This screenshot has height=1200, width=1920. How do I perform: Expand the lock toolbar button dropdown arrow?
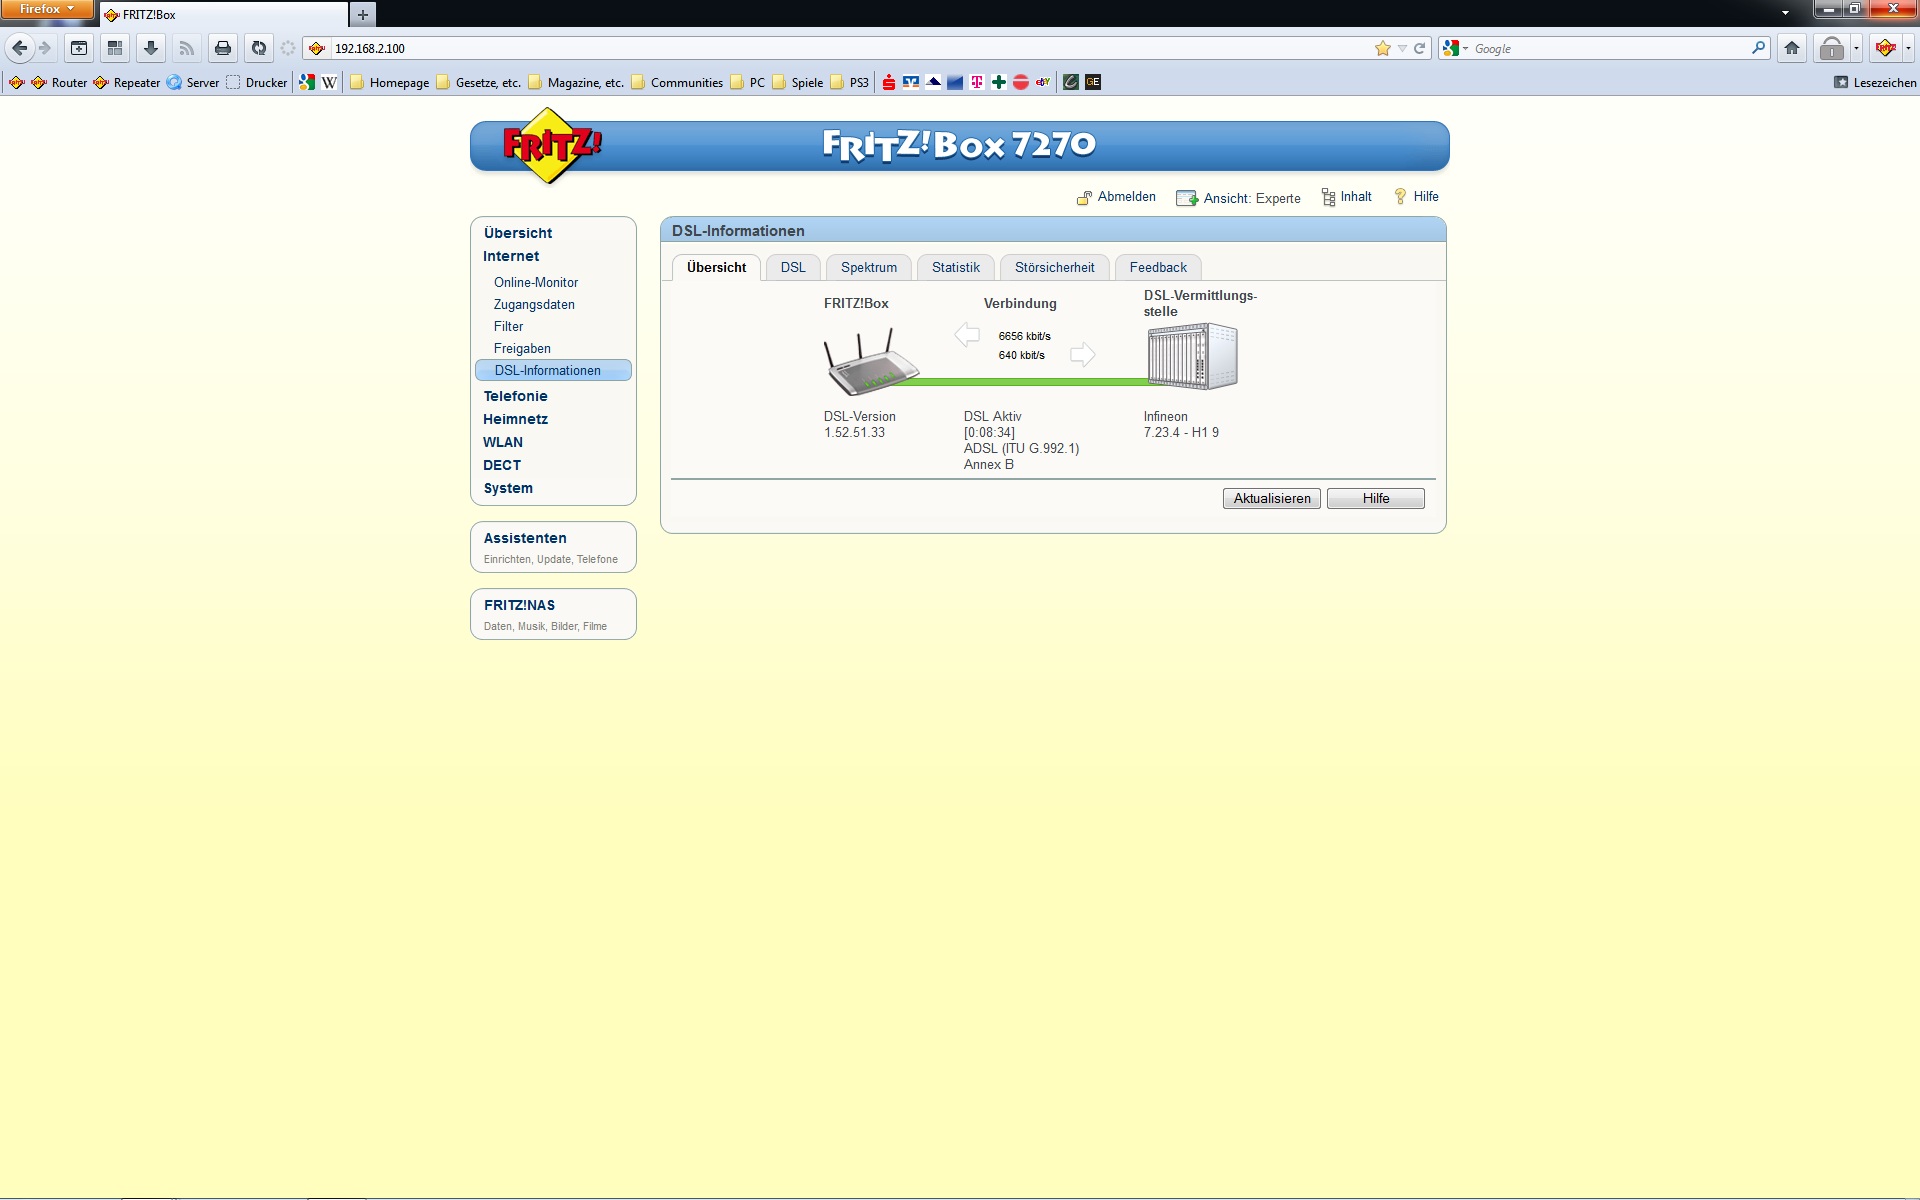pyautogui.click(x=1856, y=48)
